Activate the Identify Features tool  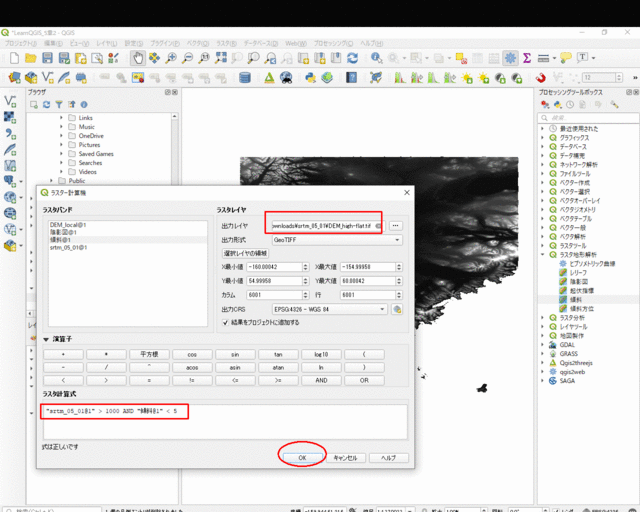(x=376, y=58)
